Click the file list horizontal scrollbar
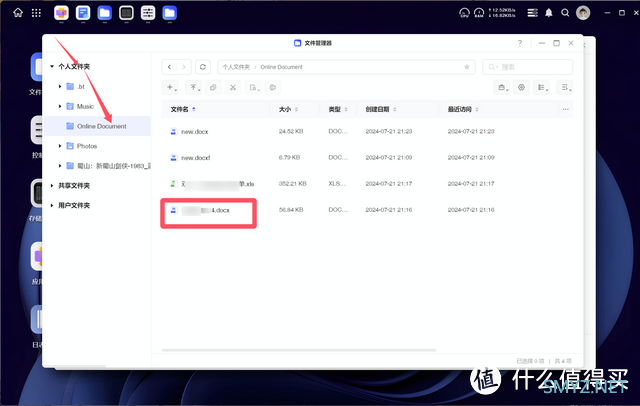The image size is (640, 406). tap(299, 350)
